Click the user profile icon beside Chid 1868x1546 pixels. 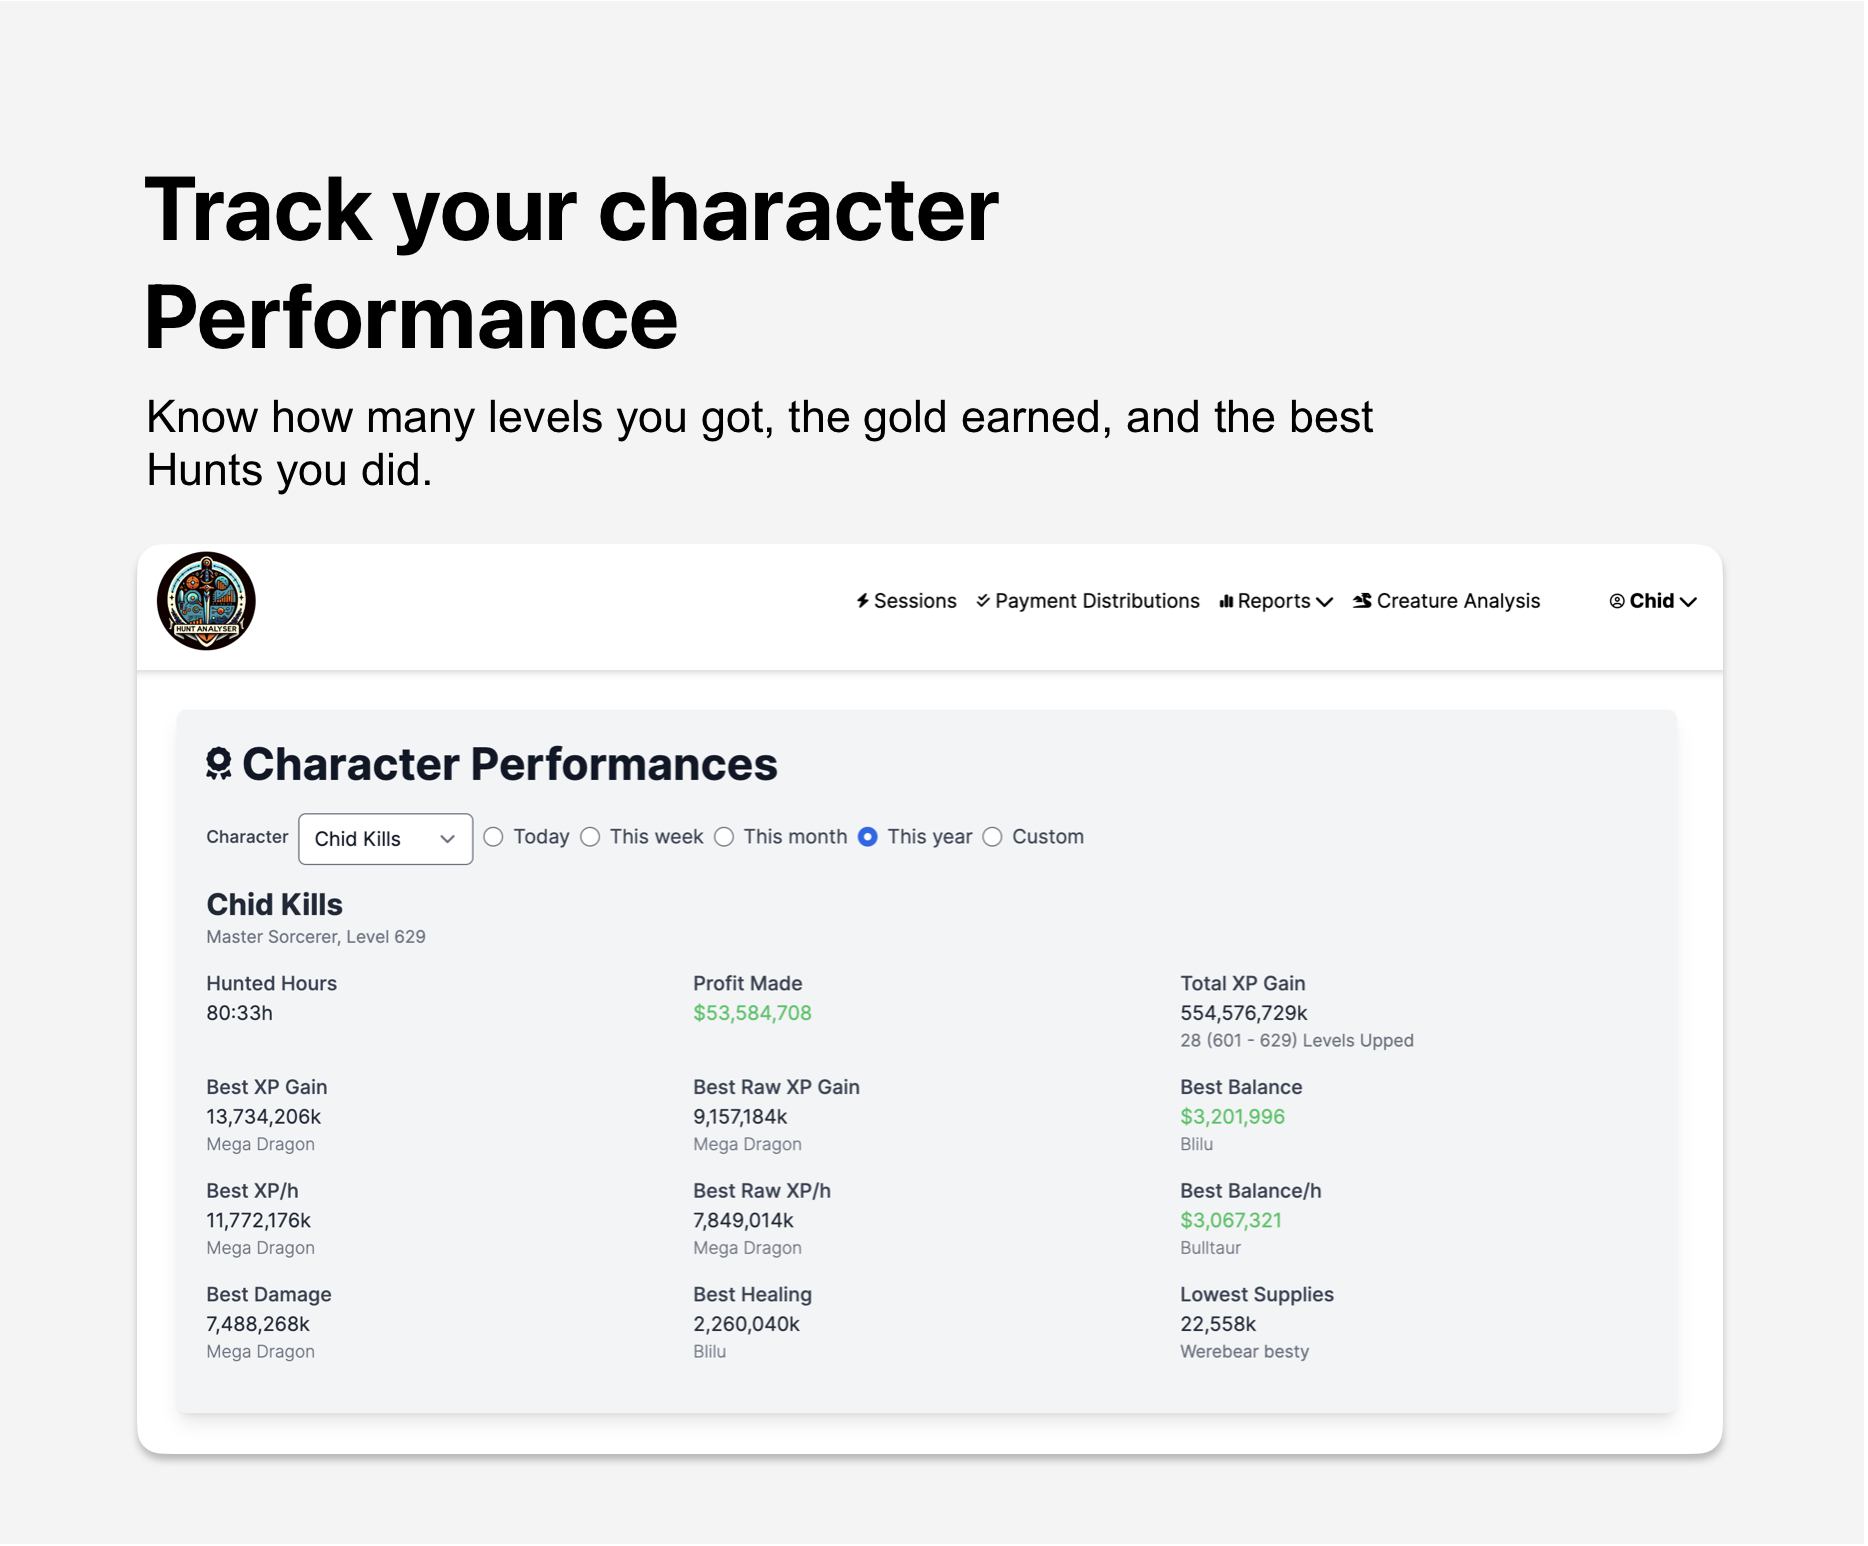click(x=1618, y=602)
